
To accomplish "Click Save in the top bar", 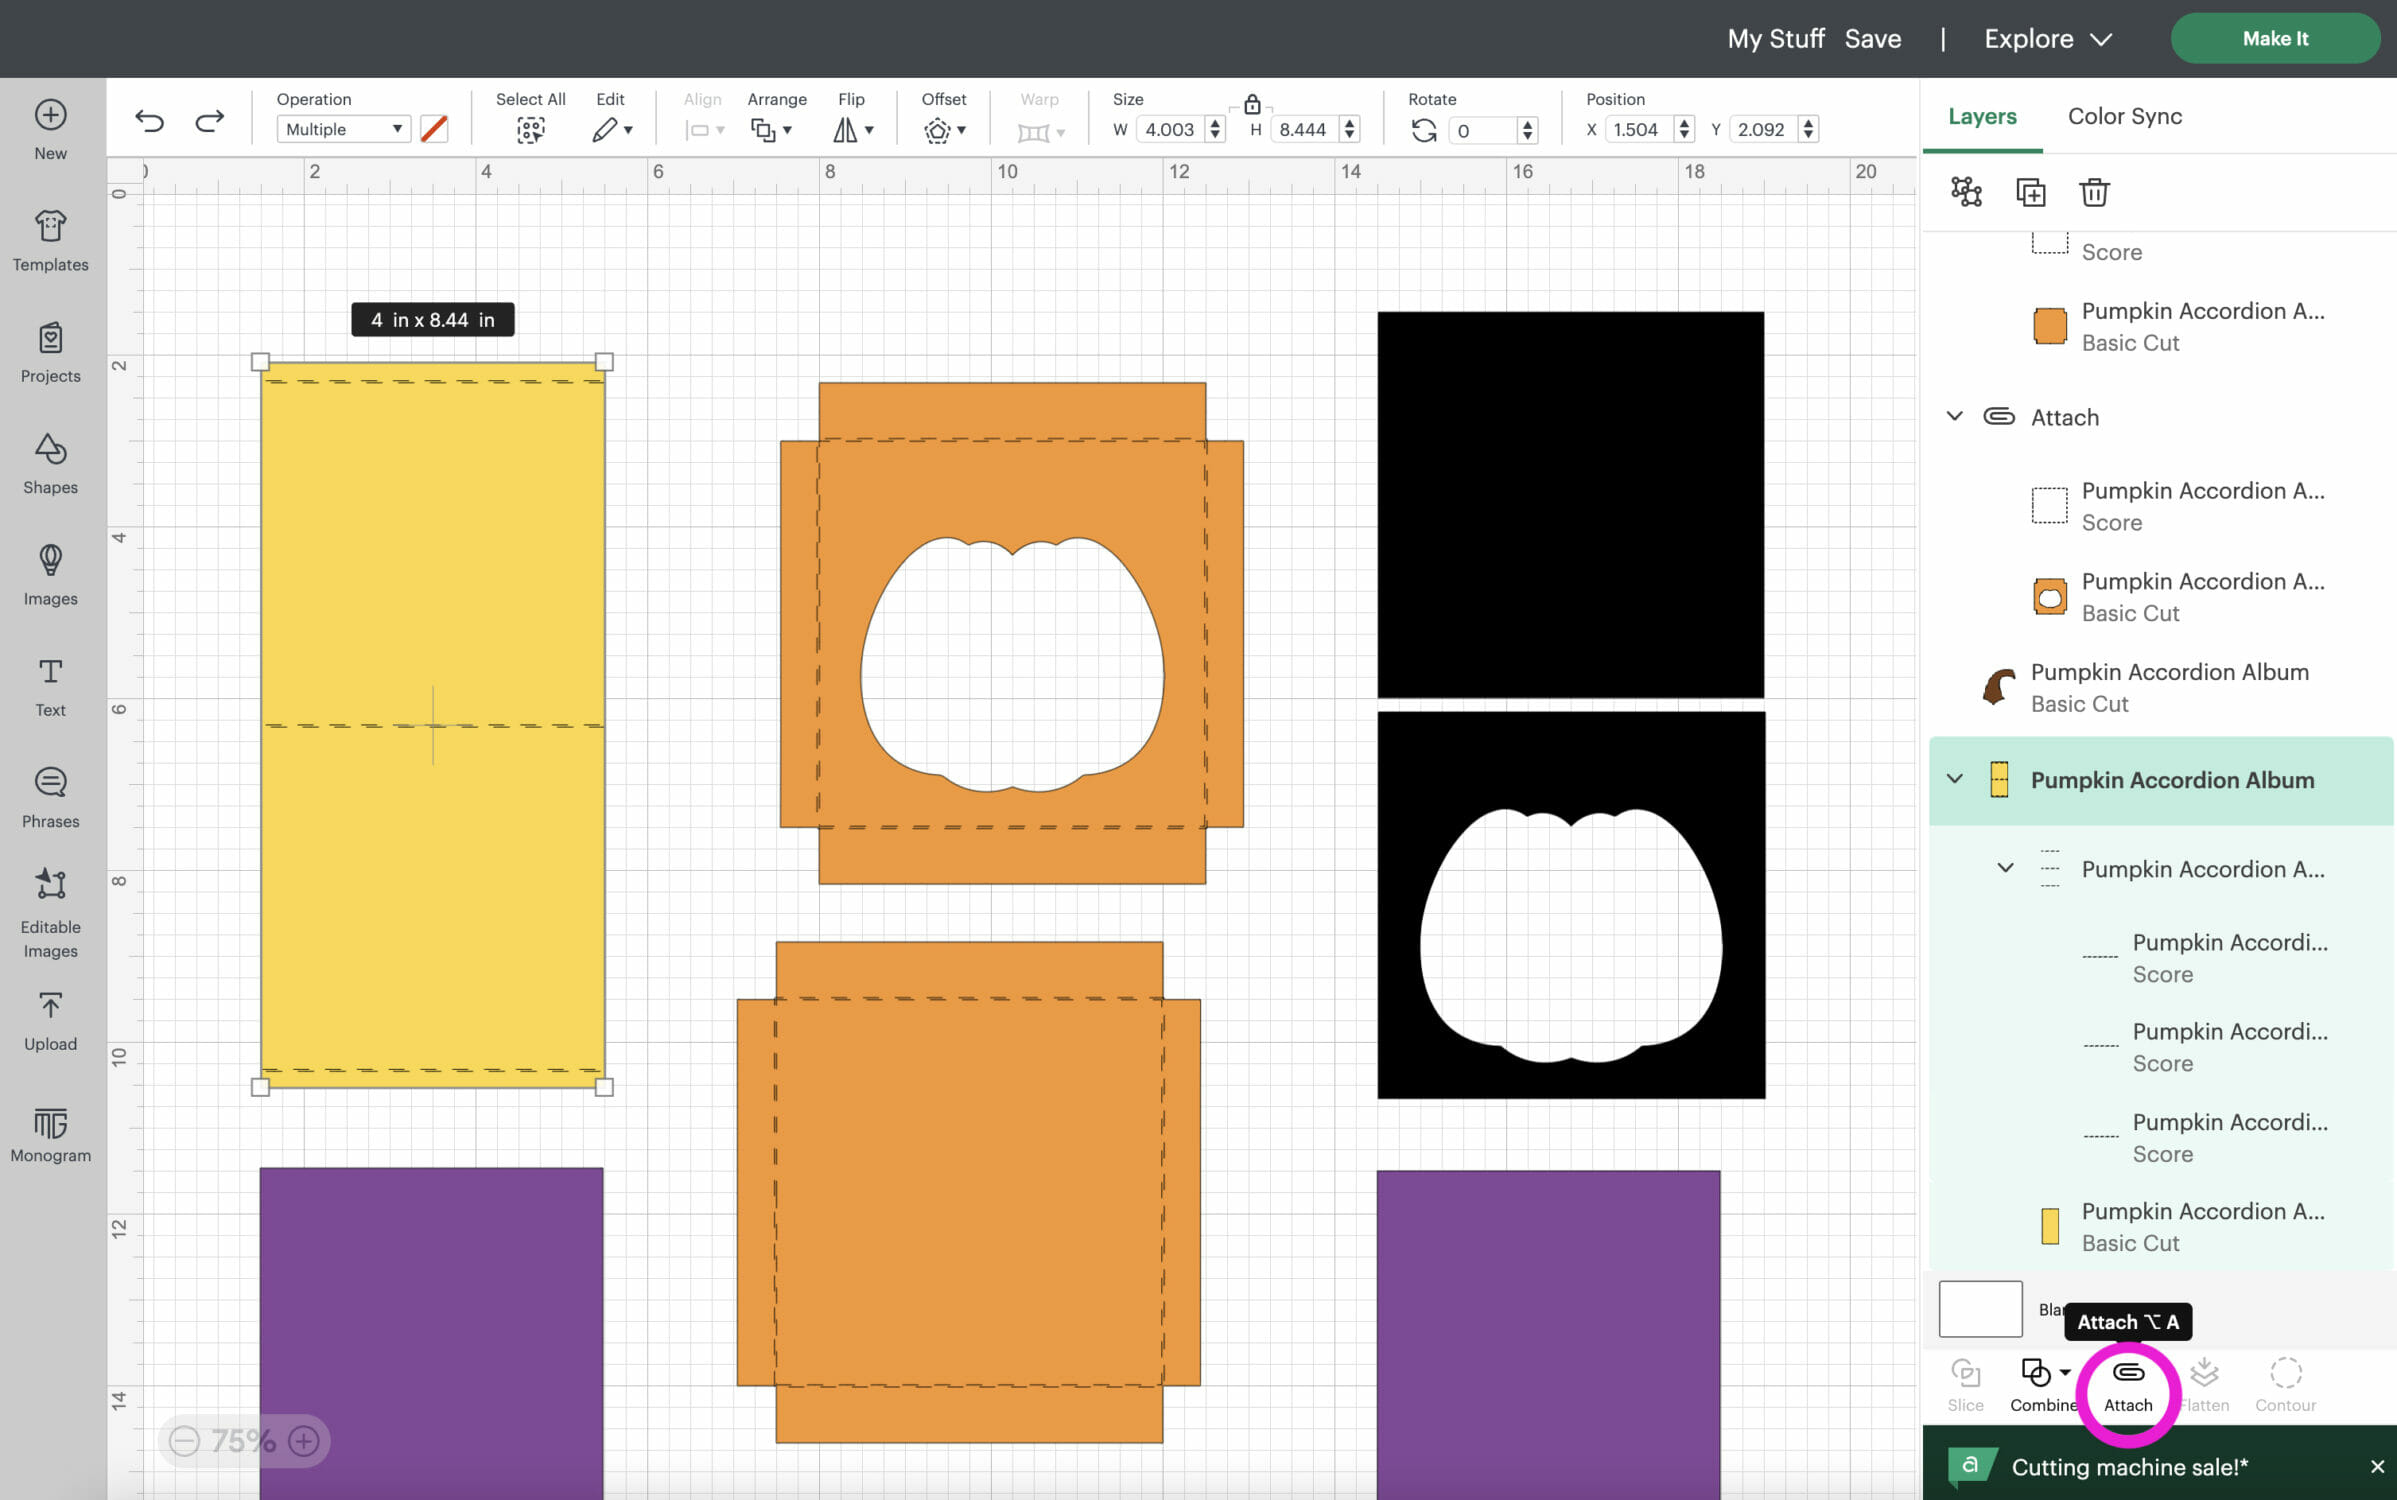I will pyautogui.click(x=1872, y=39).
